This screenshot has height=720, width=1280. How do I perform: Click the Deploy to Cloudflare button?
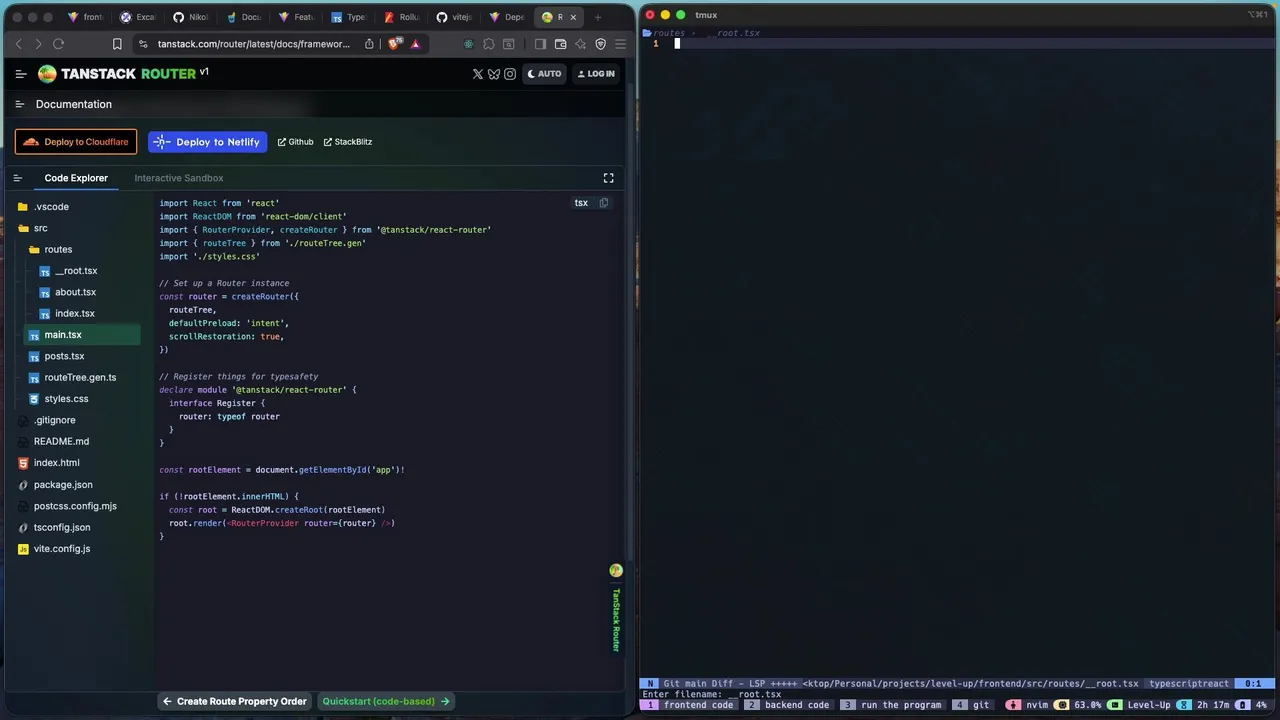click(76, 142)
